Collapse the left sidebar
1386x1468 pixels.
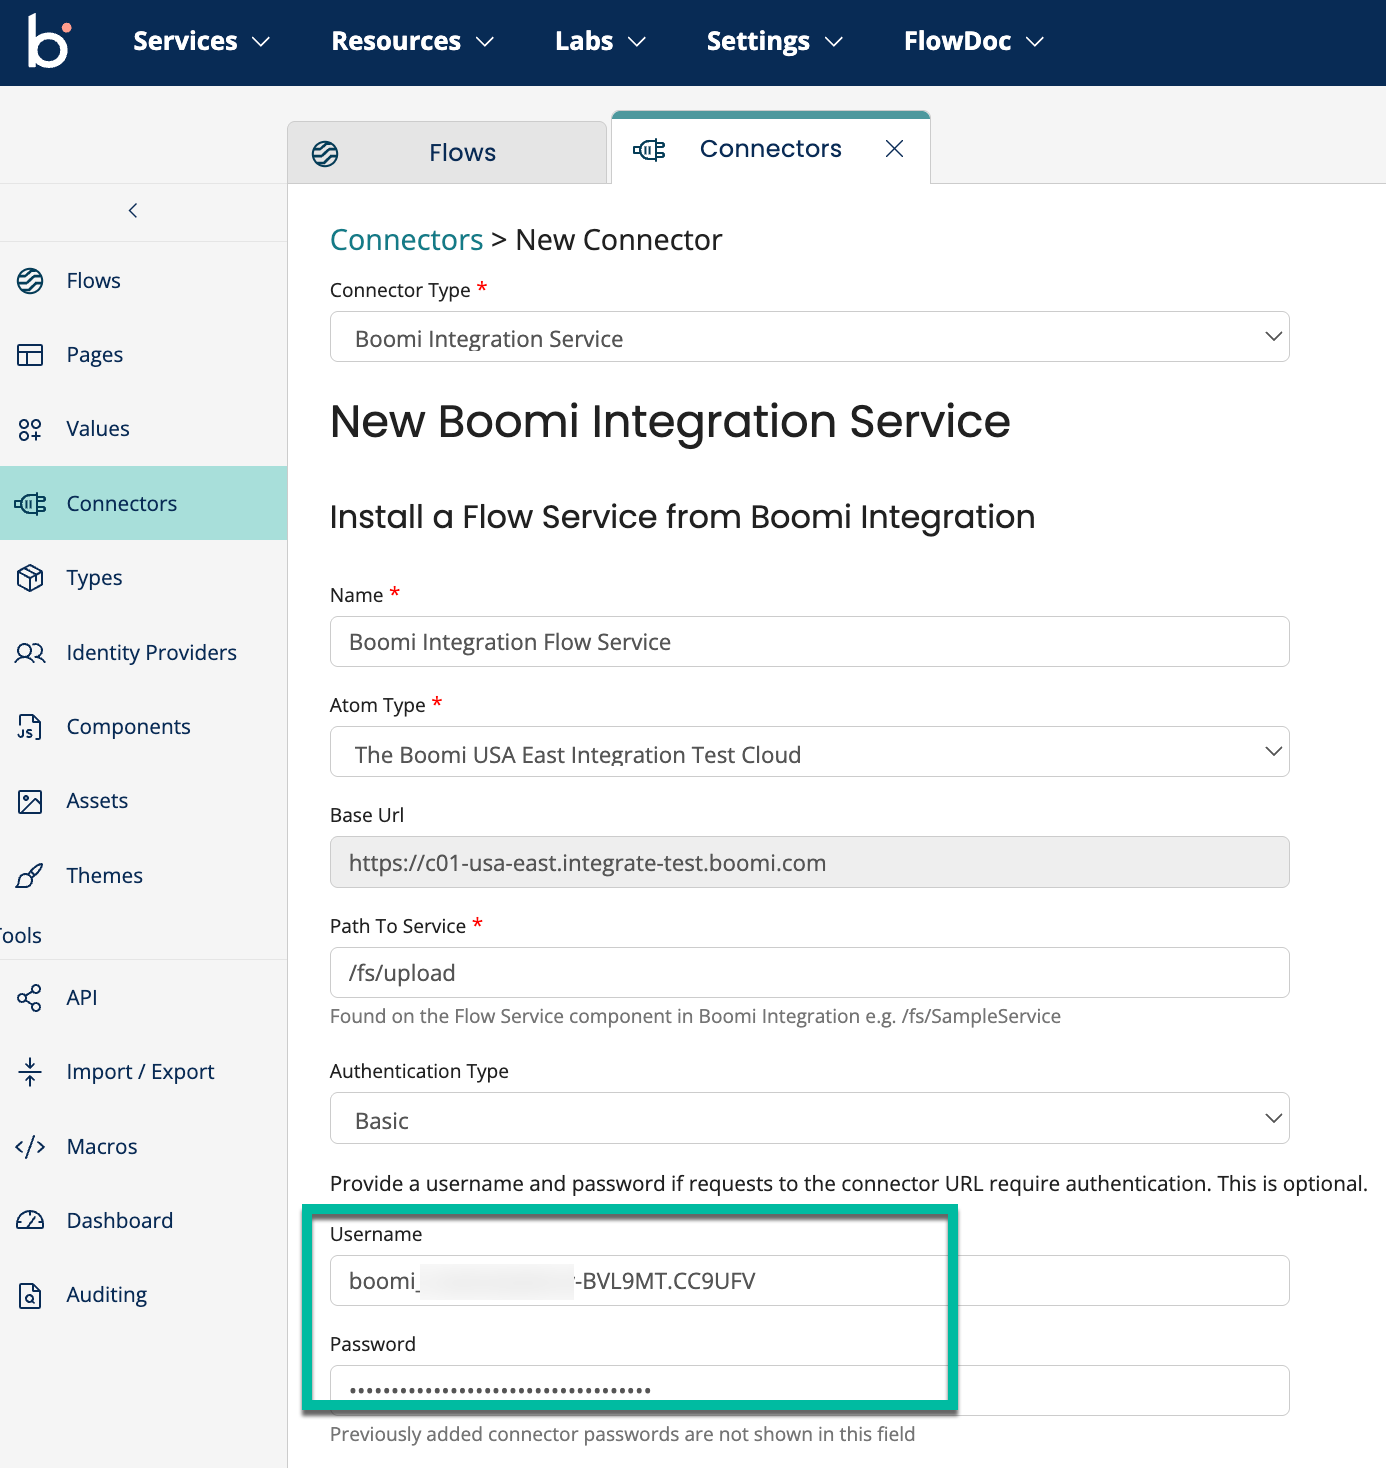pos(133,210)
